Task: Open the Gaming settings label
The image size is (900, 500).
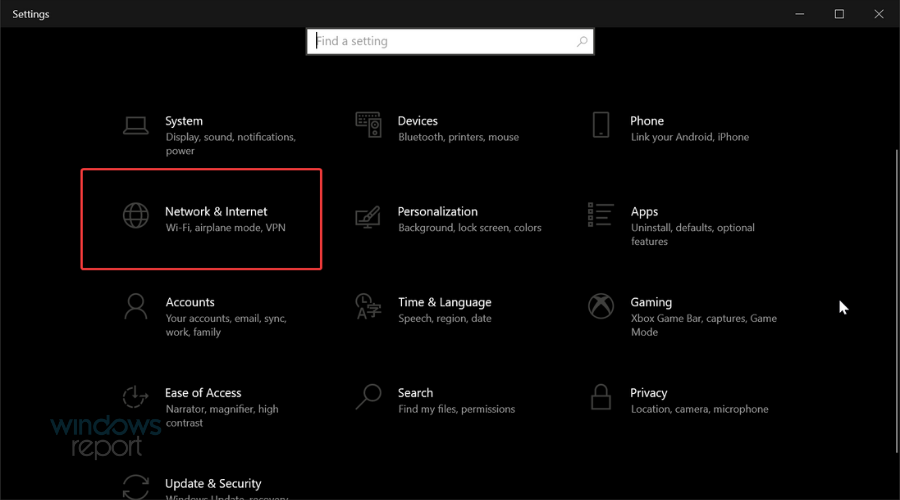Action: click(651, 302)
